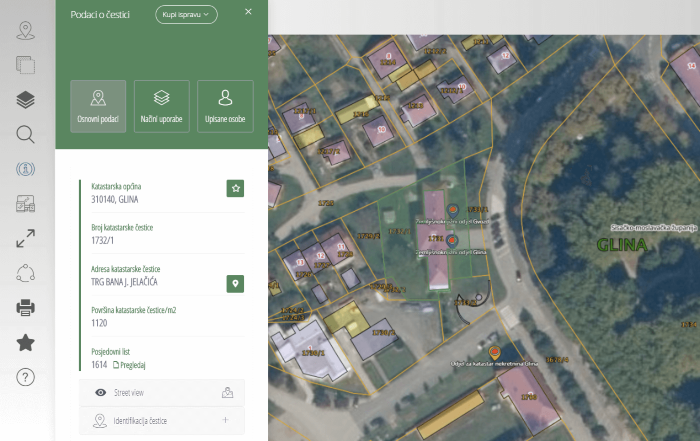Click parcel label 1708 on map
This screenshot has width=700, height=441.
(529, 397)
